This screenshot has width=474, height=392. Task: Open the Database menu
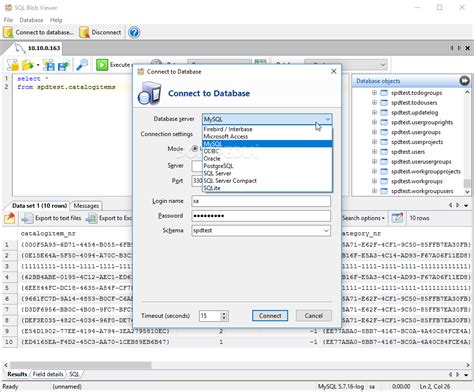pyautogui.click(x=31, y=20)
